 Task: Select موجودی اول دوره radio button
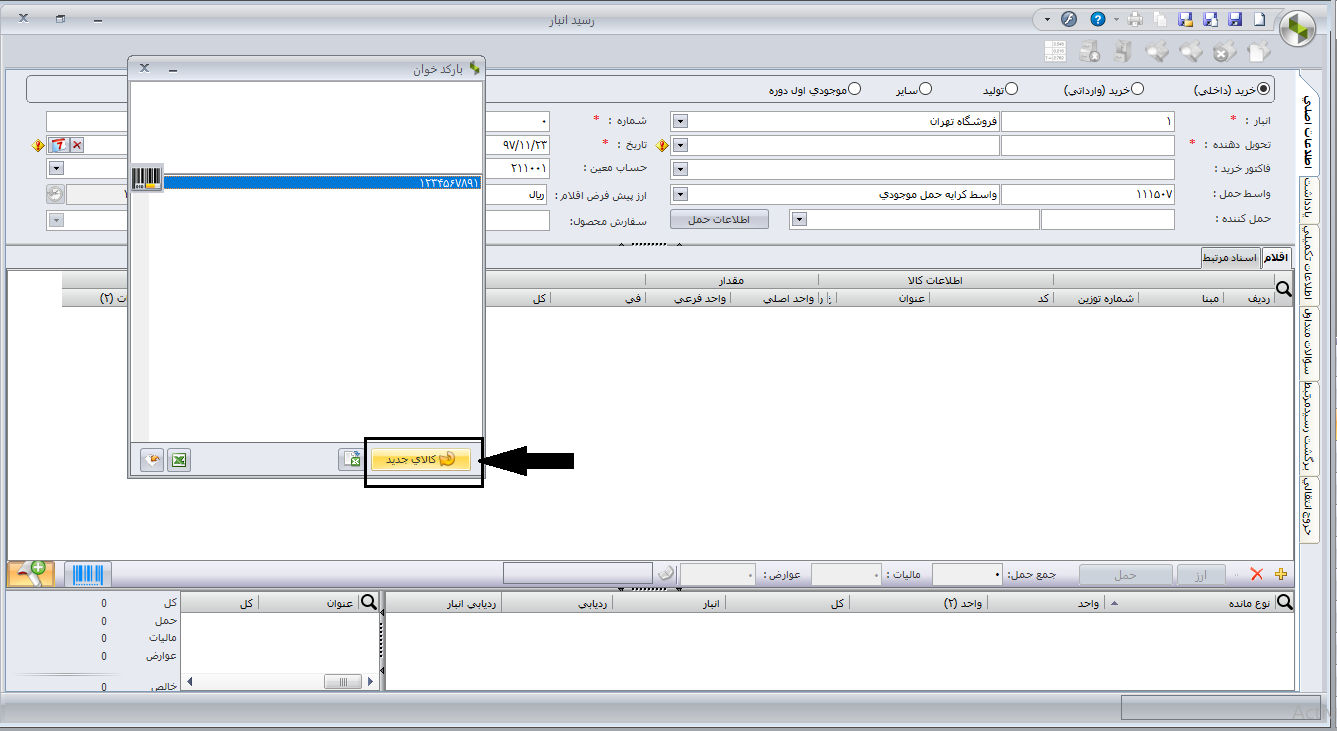click(854, 89)
